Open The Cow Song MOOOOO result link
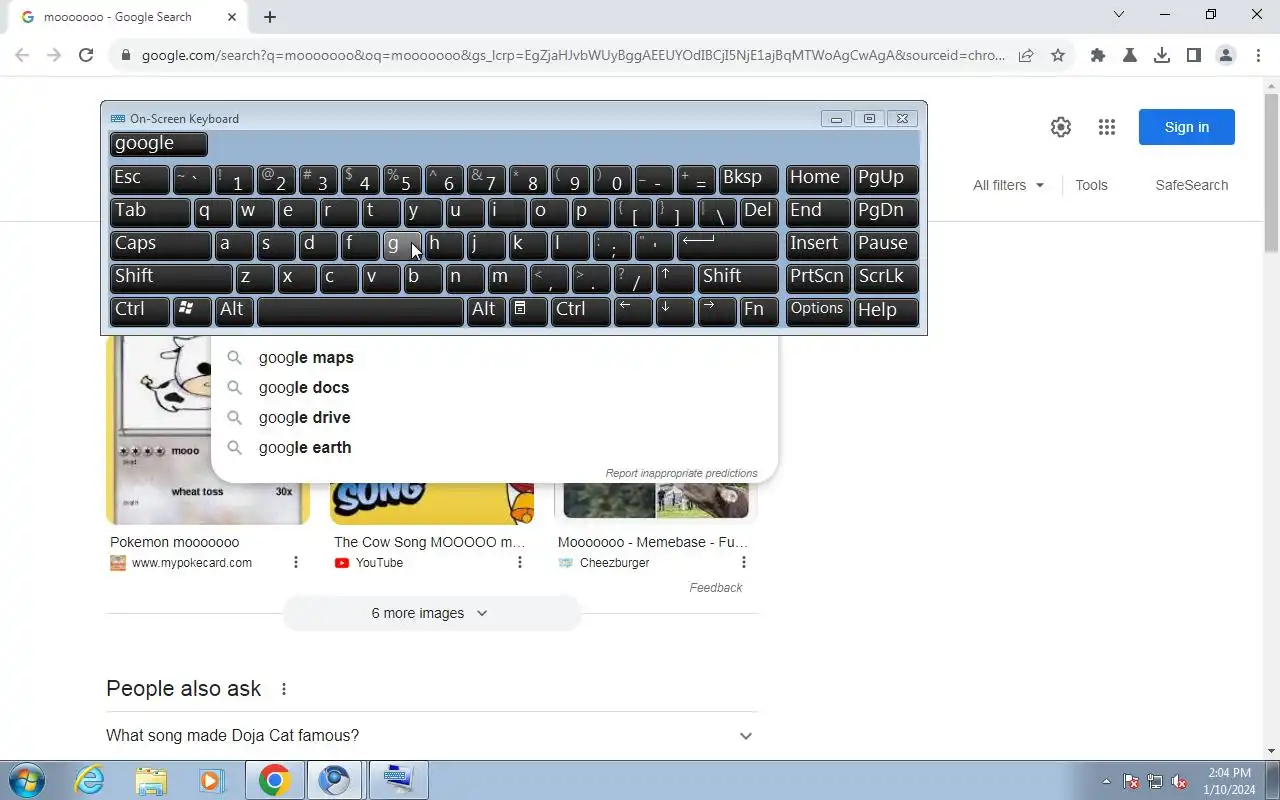Image resolution: width=1280 pixels, height=800 pixels. pos(429,542)
